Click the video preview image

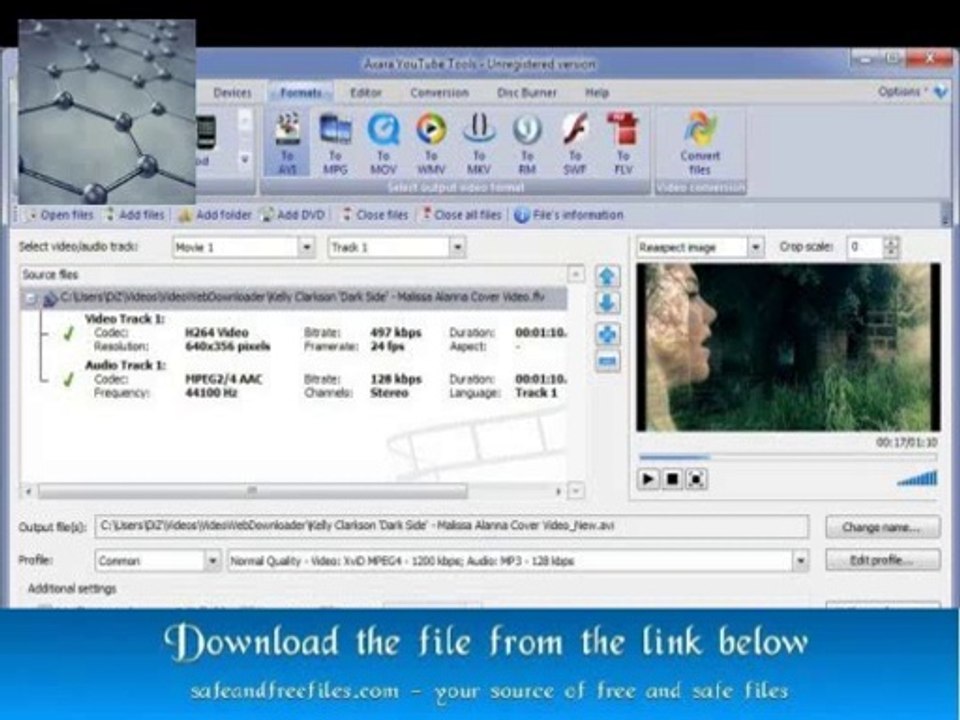(x=788, y=347)
